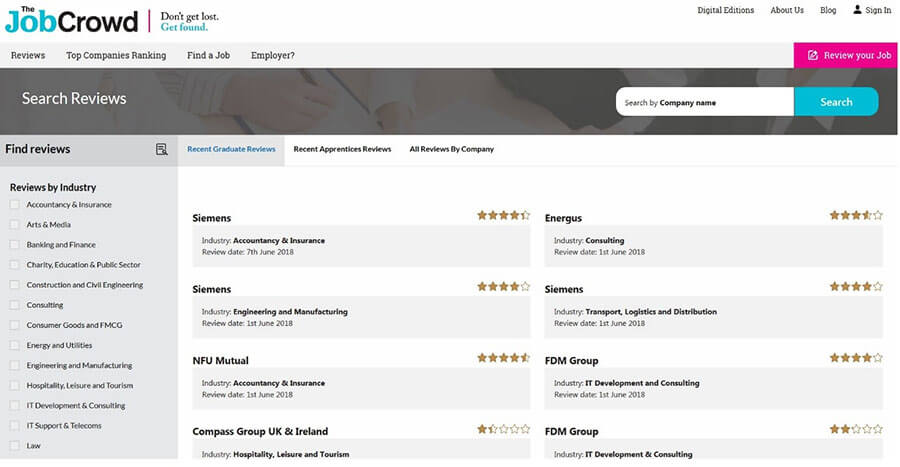Screen dimensions: 900x467
Task: Go to Find a Job menu
Action: 208,56
